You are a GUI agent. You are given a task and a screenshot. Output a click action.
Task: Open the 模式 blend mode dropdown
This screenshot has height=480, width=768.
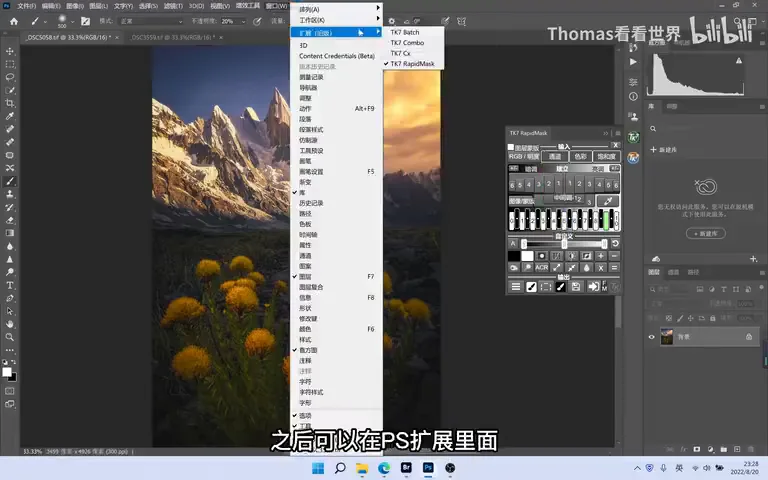coord(151,22)
